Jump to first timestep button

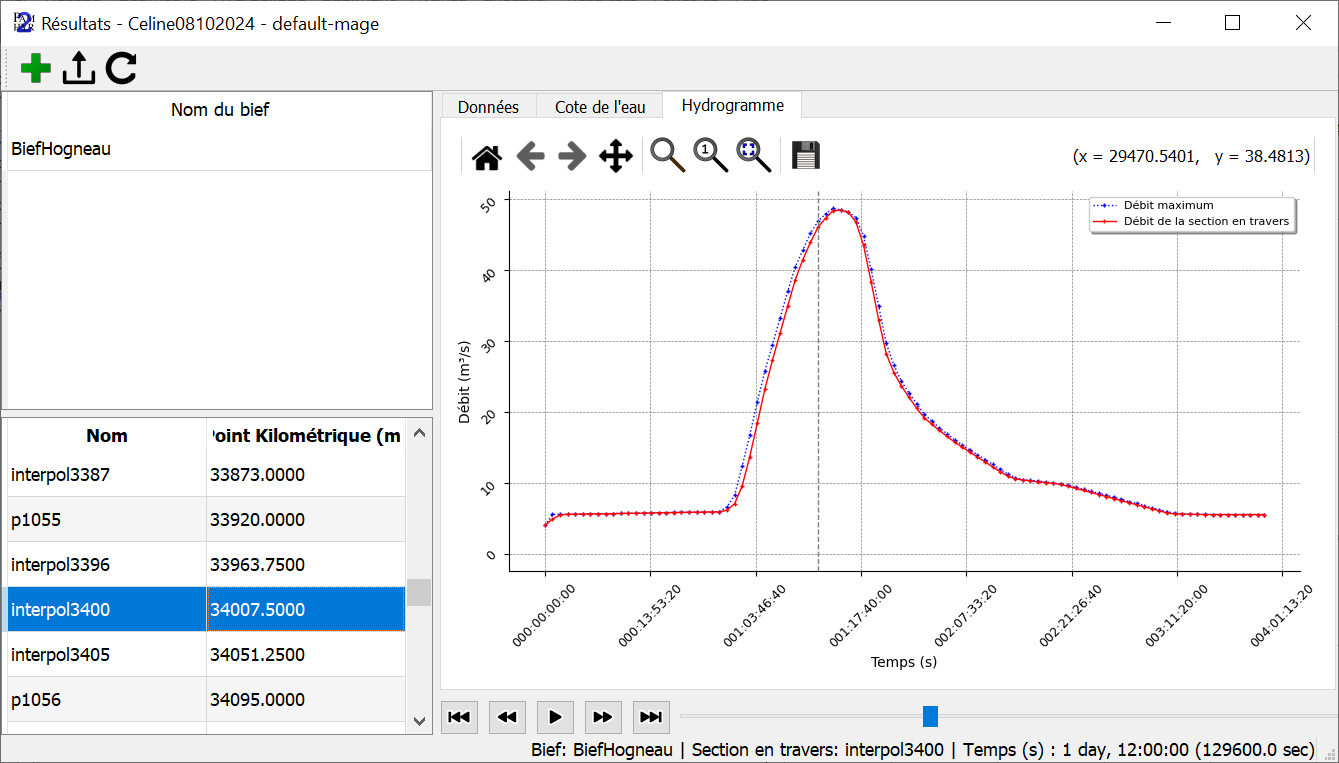click(x=459, y=717)
